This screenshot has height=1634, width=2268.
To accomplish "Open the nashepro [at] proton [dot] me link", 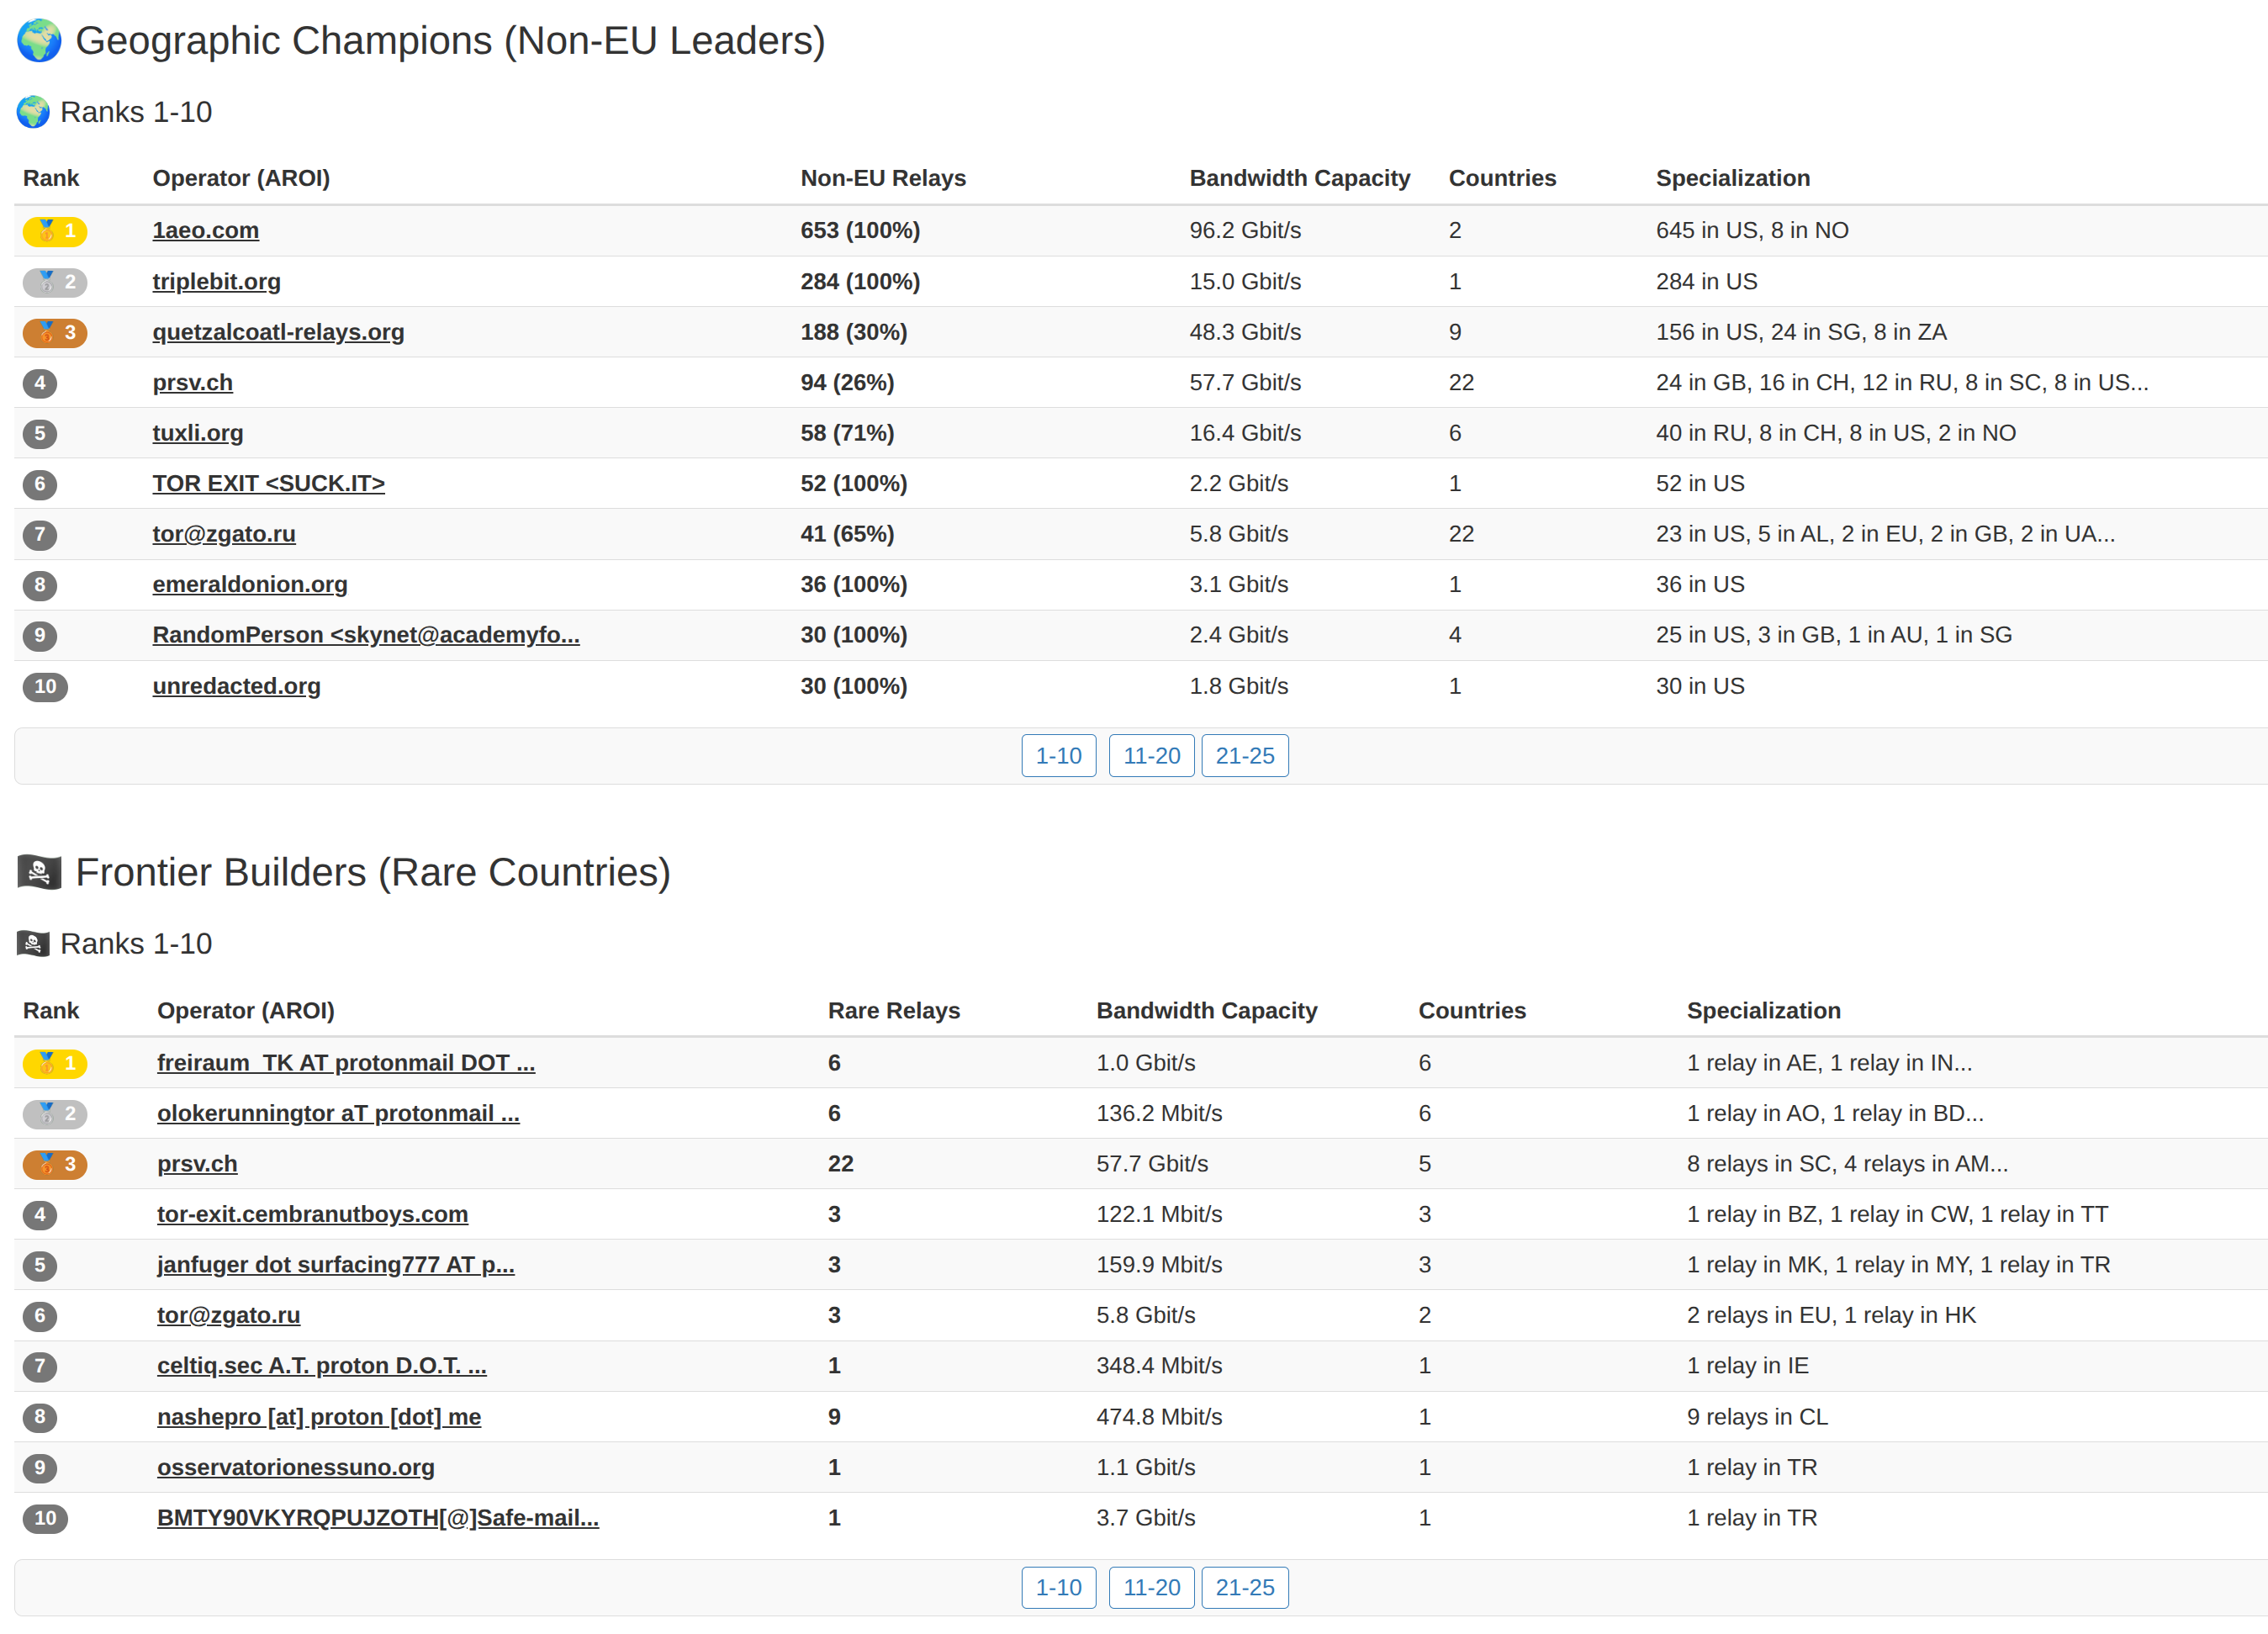I will coord(319,1417).
